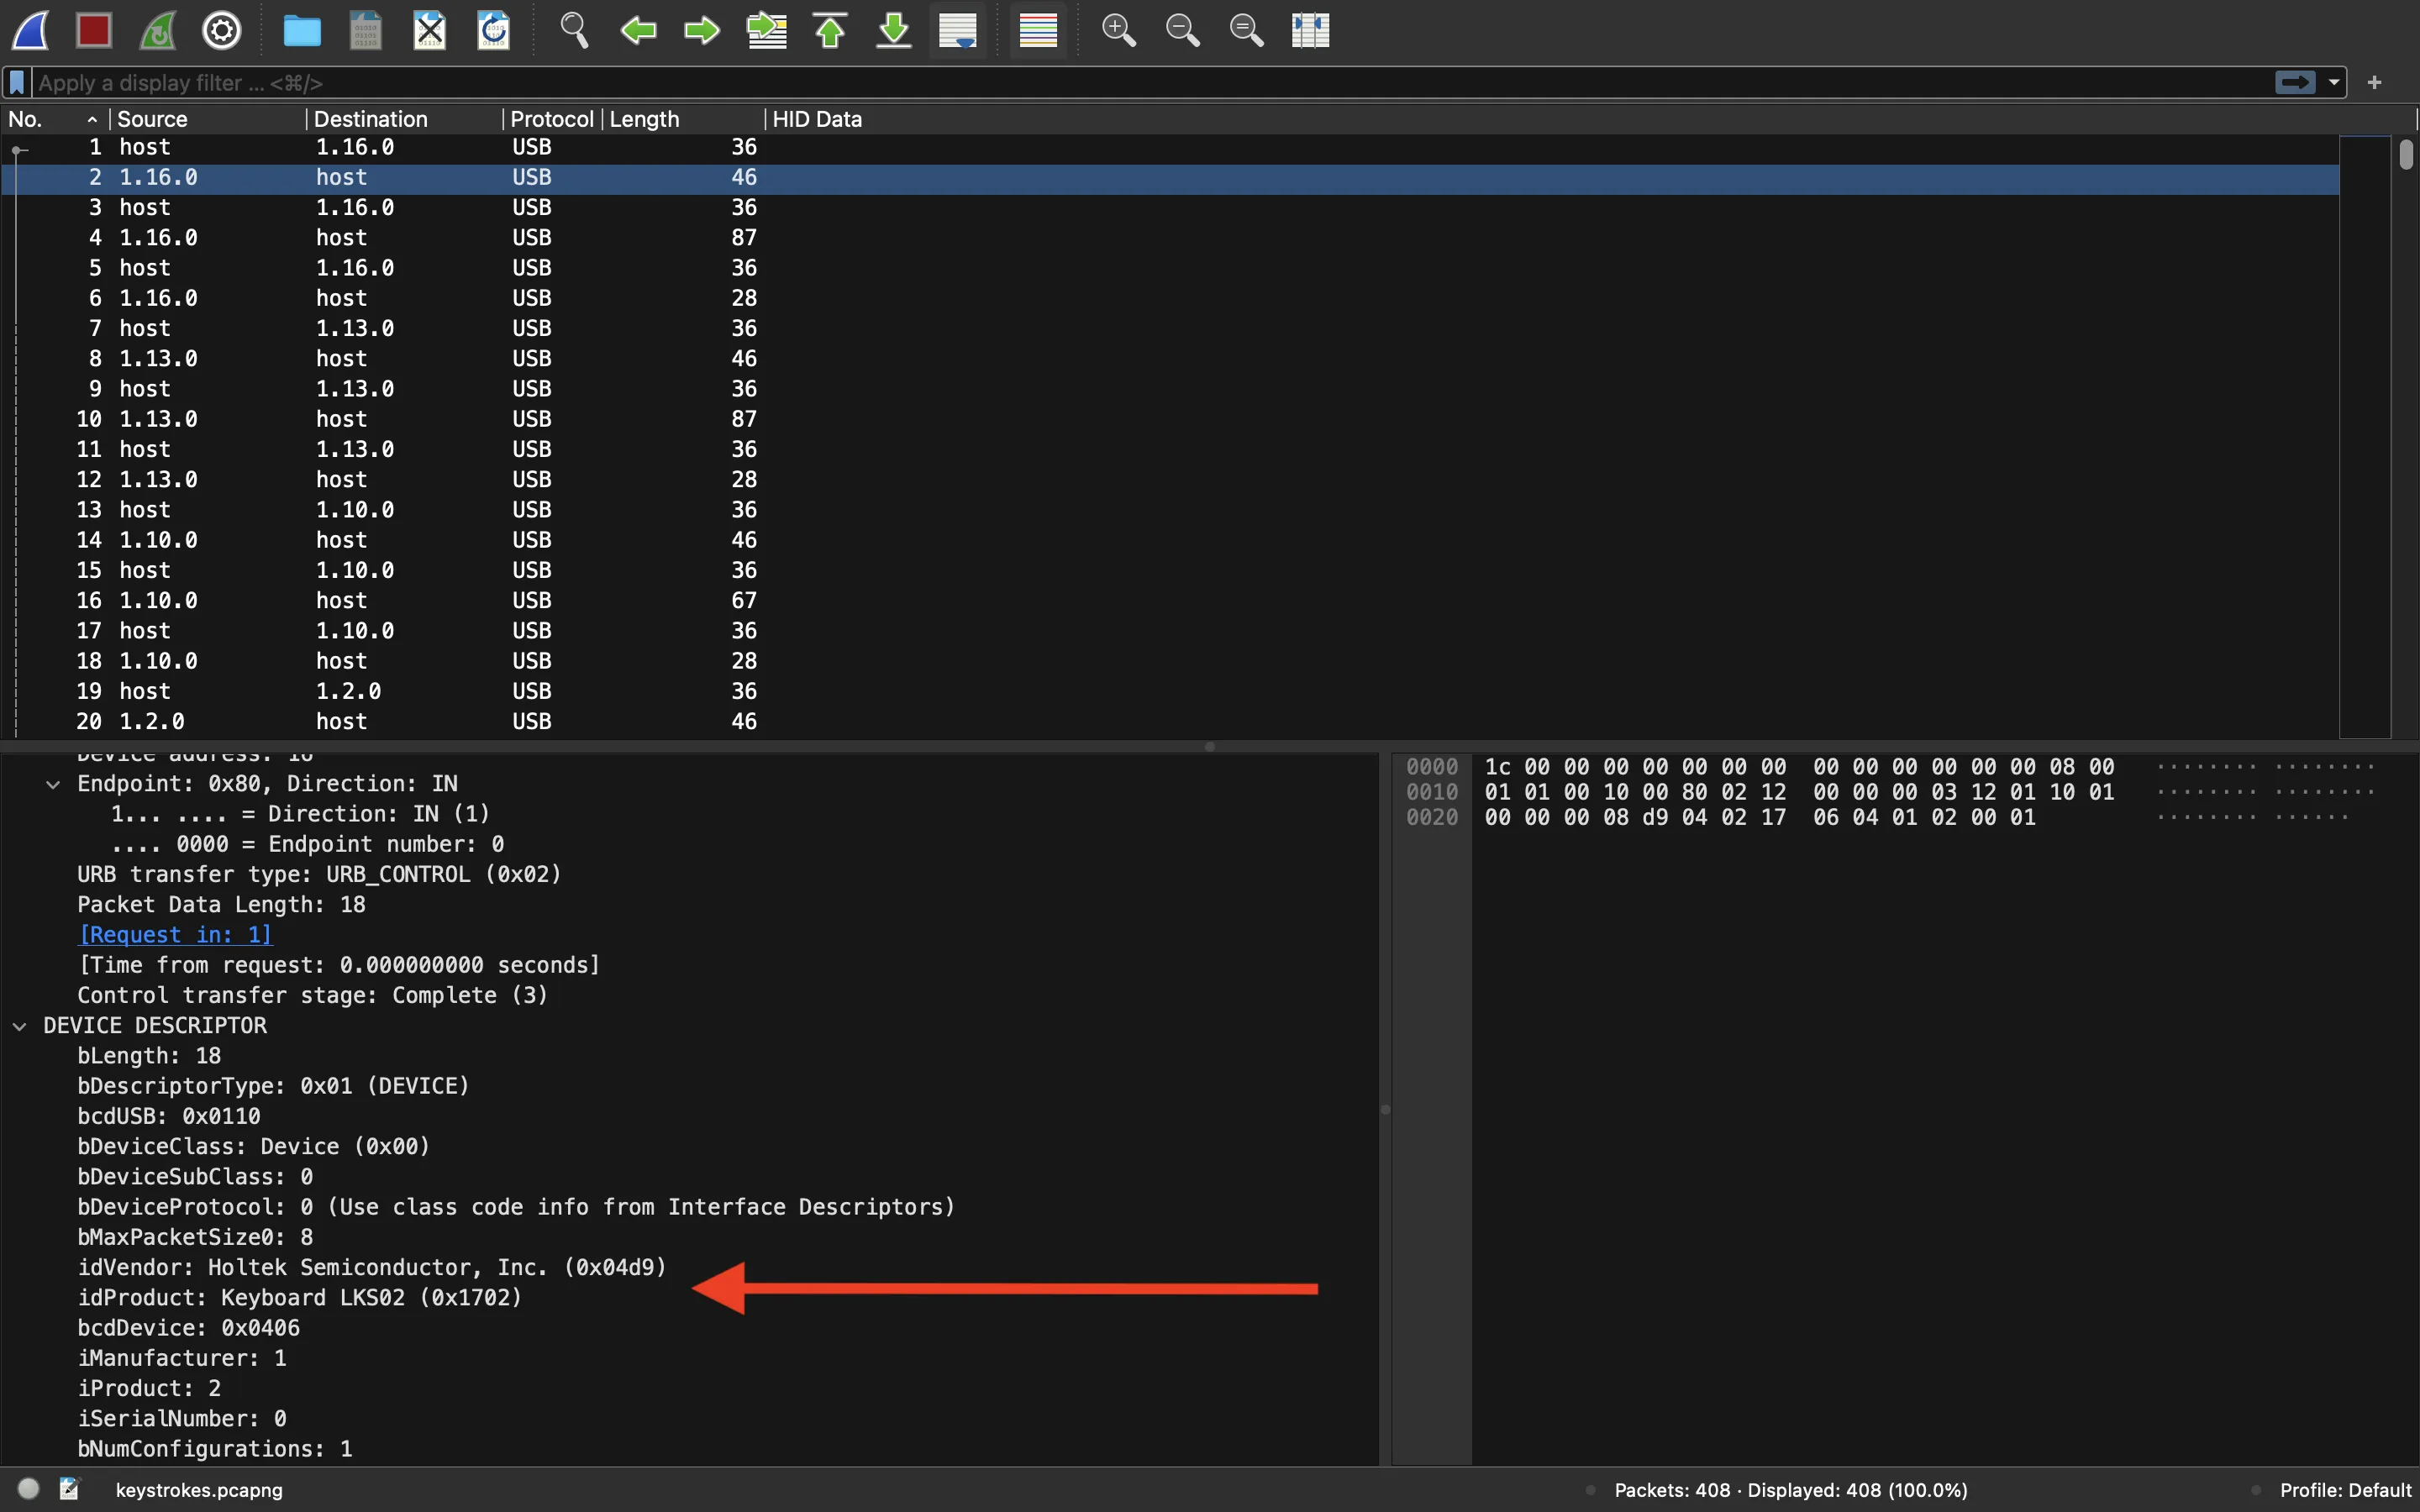Open the expert information indicator
The height and width of the screenshot is (1512, 2420).
[x=29, y=1489]
